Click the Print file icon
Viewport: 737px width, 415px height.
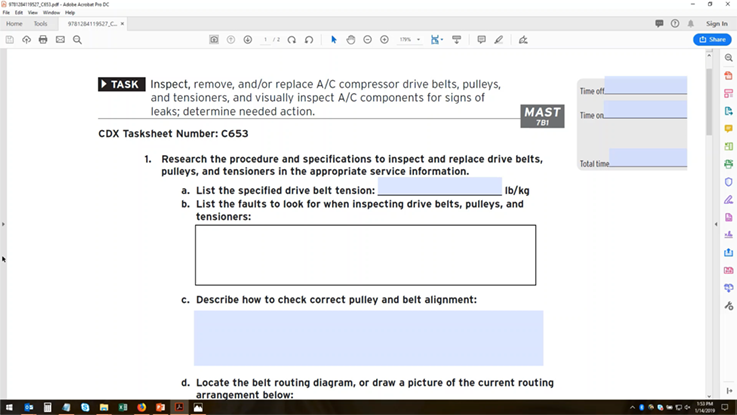point(43,39)
